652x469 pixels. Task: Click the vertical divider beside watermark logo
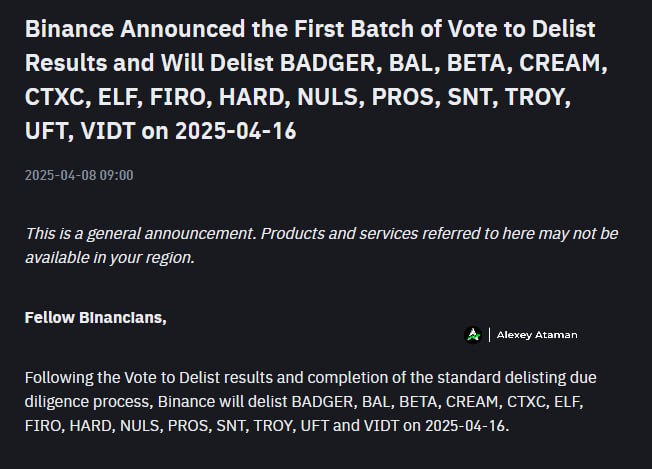tap(489, 335)
